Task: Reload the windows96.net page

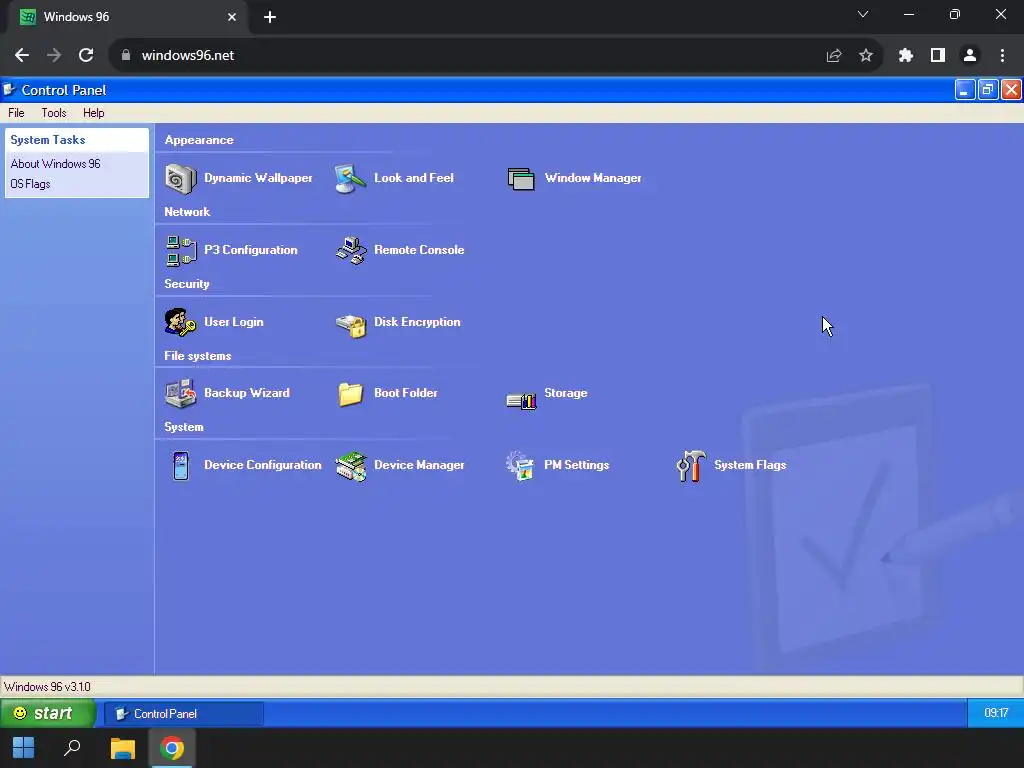Action: click(86, 56)
